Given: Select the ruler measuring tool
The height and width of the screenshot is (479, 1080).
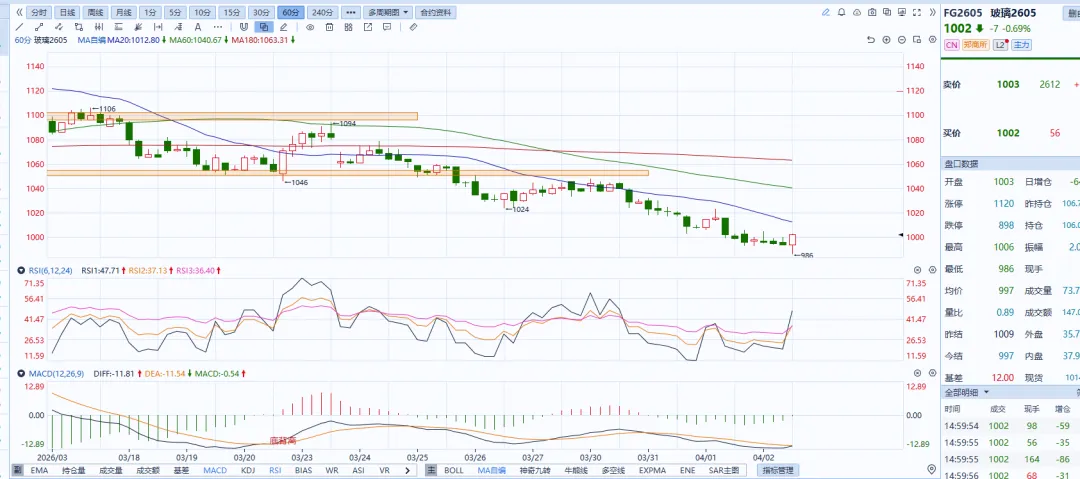Looking at the screenshot, I should click(413, 27).
